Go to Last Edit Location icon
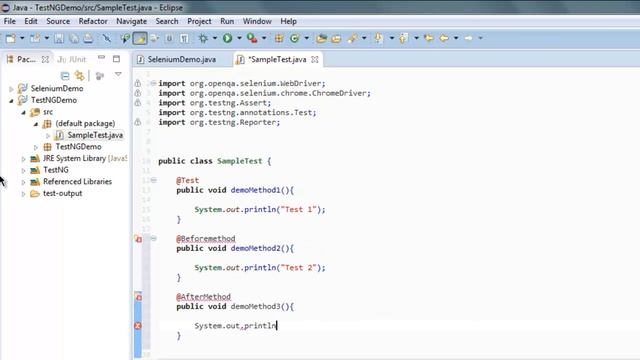 point(429,38)
